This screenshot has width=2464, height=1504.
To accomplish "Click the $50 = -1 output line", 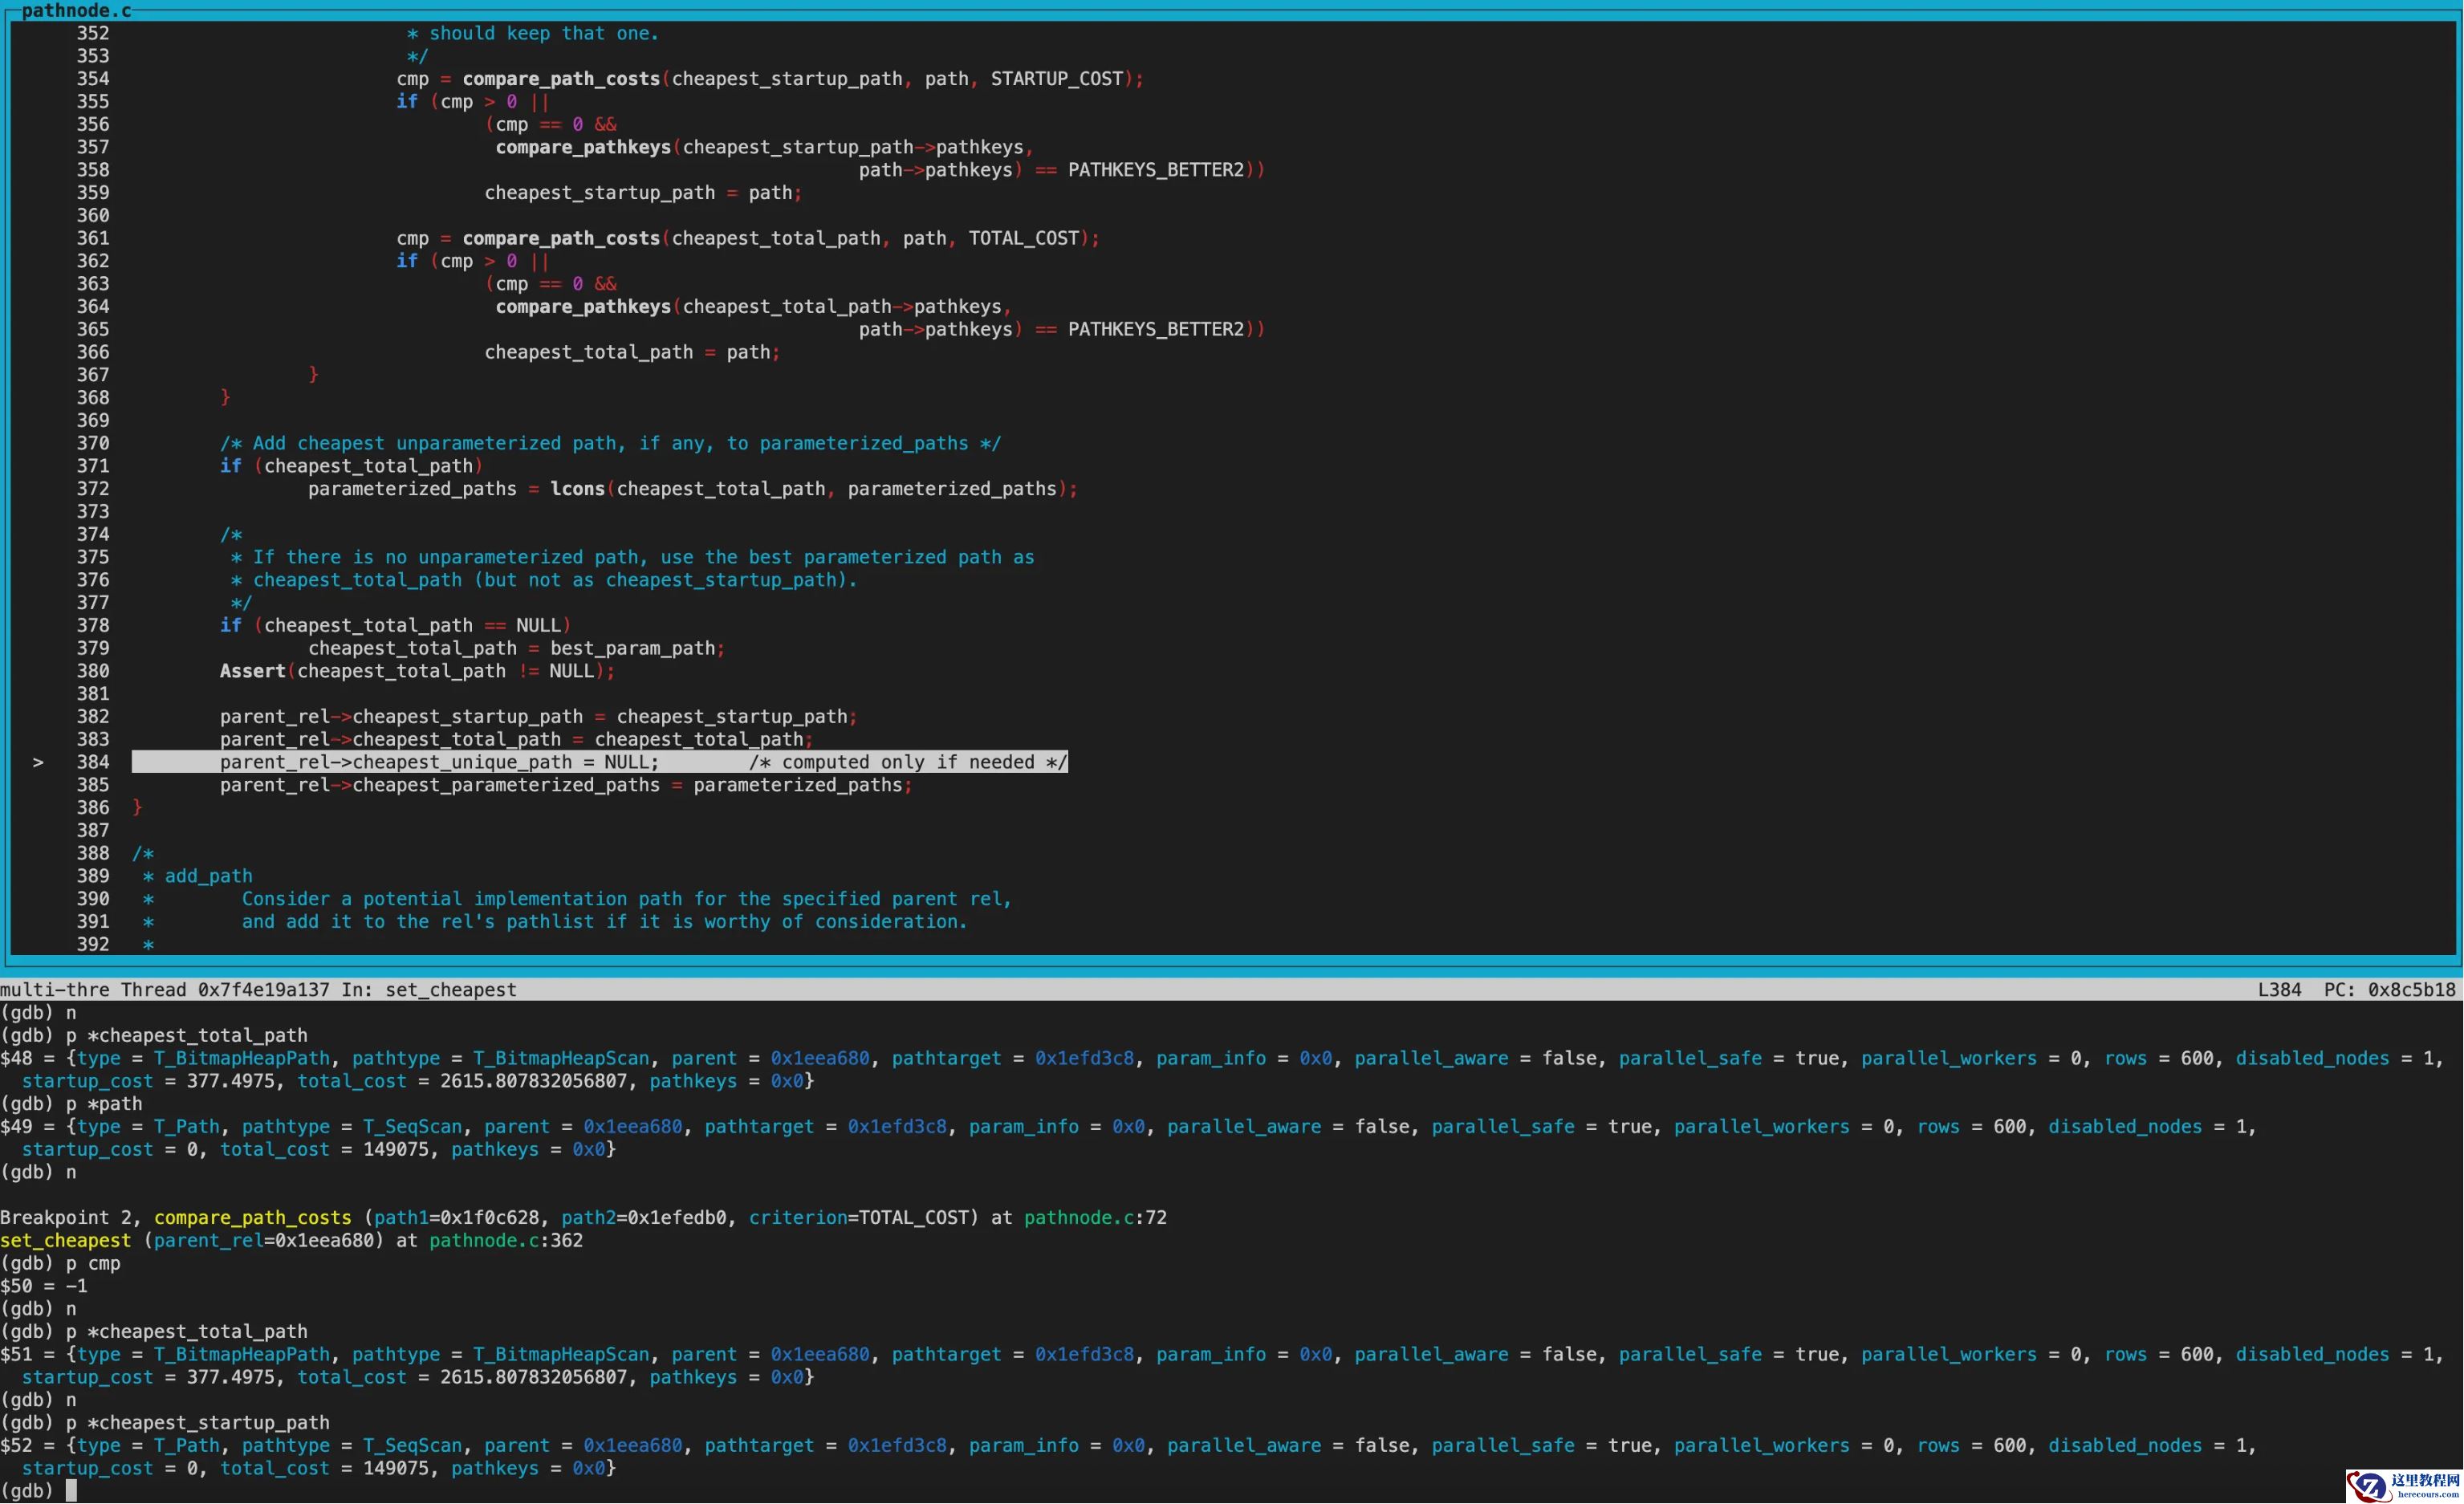I will pos(44,1287).
